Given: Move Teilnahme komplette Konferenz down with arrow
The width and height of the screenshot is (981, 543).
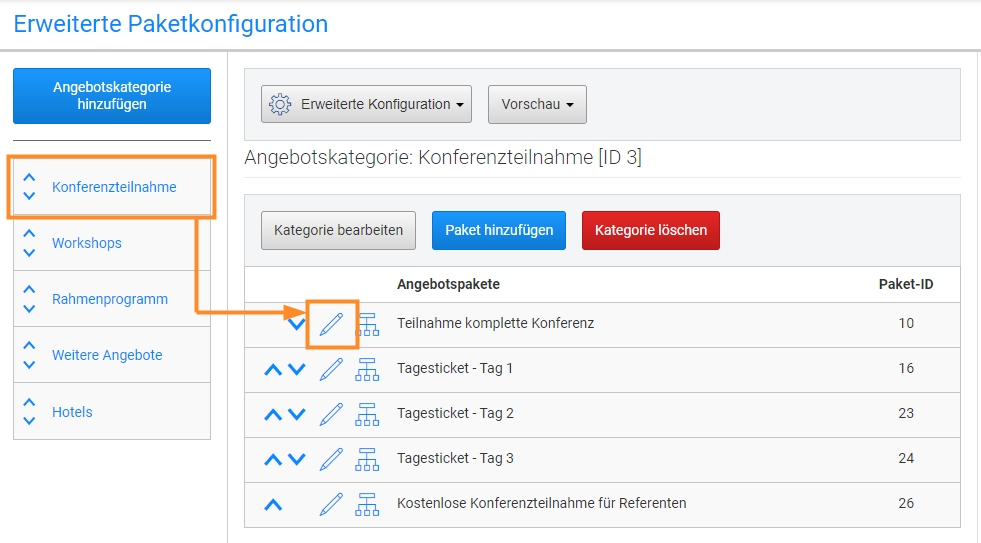Looking at the screenshot, I should coord(297,323).
